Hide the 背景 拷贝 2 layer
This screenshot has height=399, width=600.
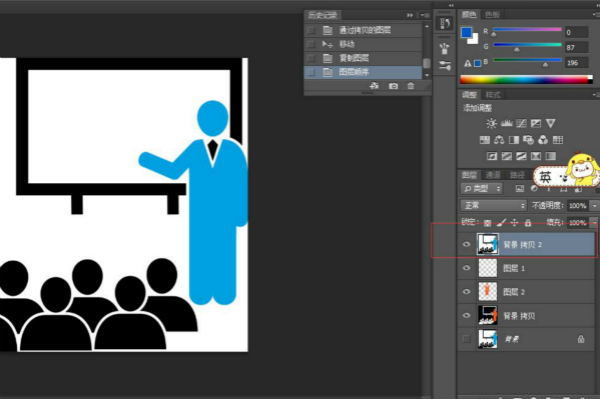[x=466, y=244]
